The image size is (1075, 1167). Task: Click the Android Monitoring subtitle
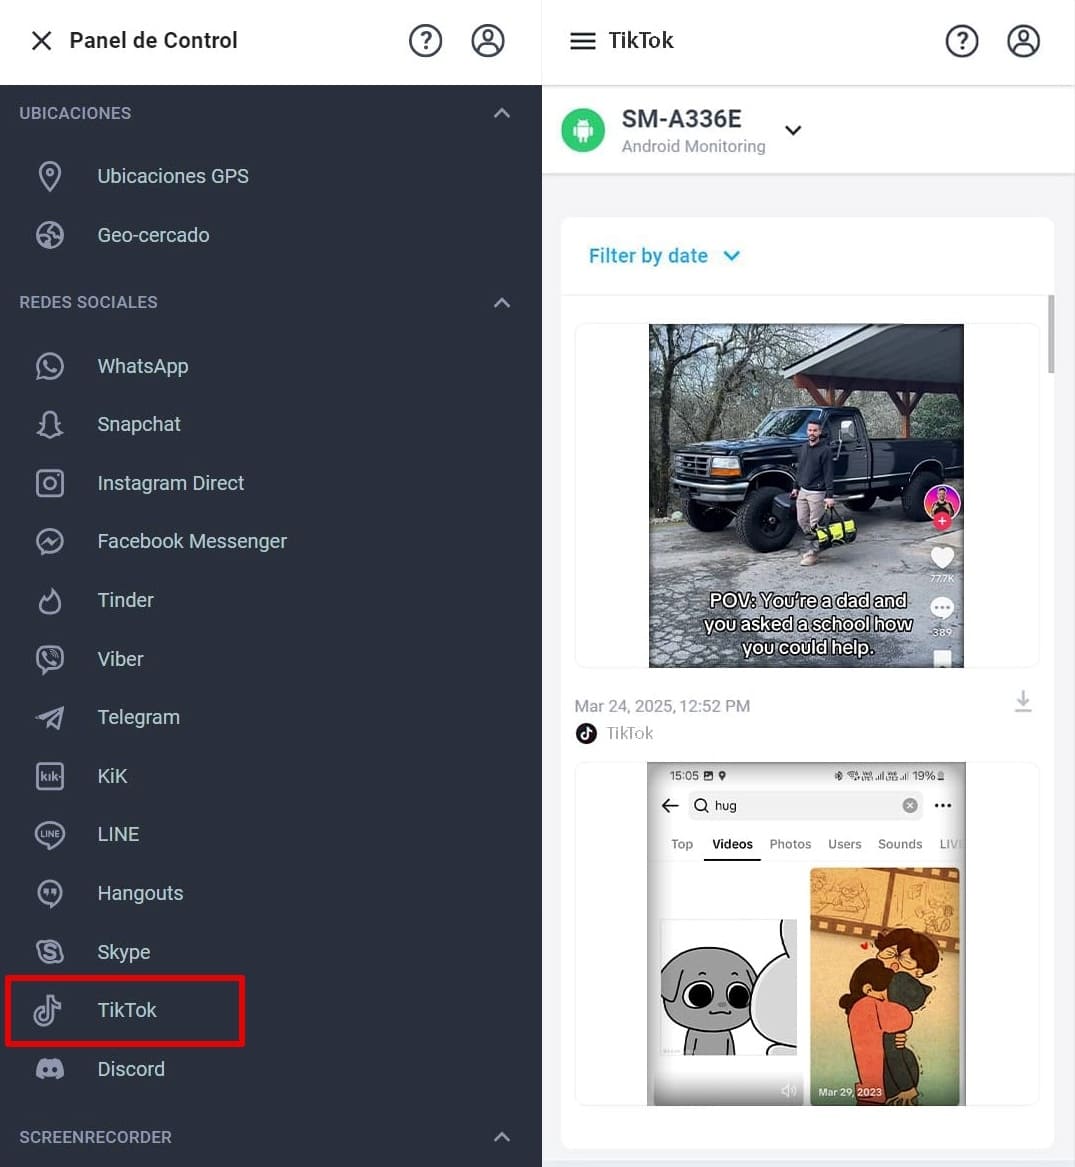pyautogui.click(x=693, y=147)
